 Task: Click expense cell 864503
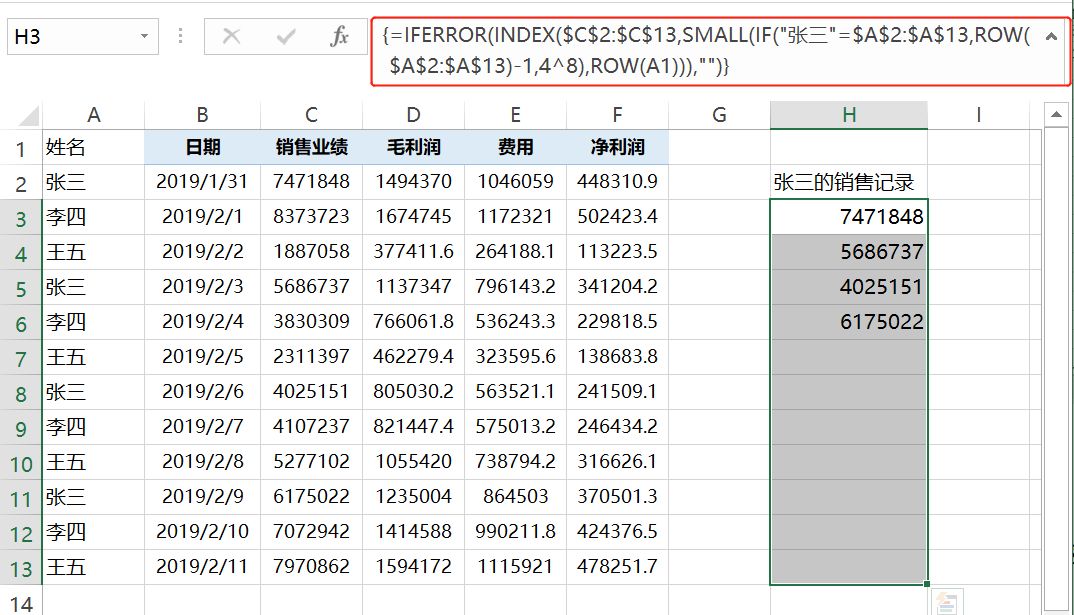pos(516,497)
